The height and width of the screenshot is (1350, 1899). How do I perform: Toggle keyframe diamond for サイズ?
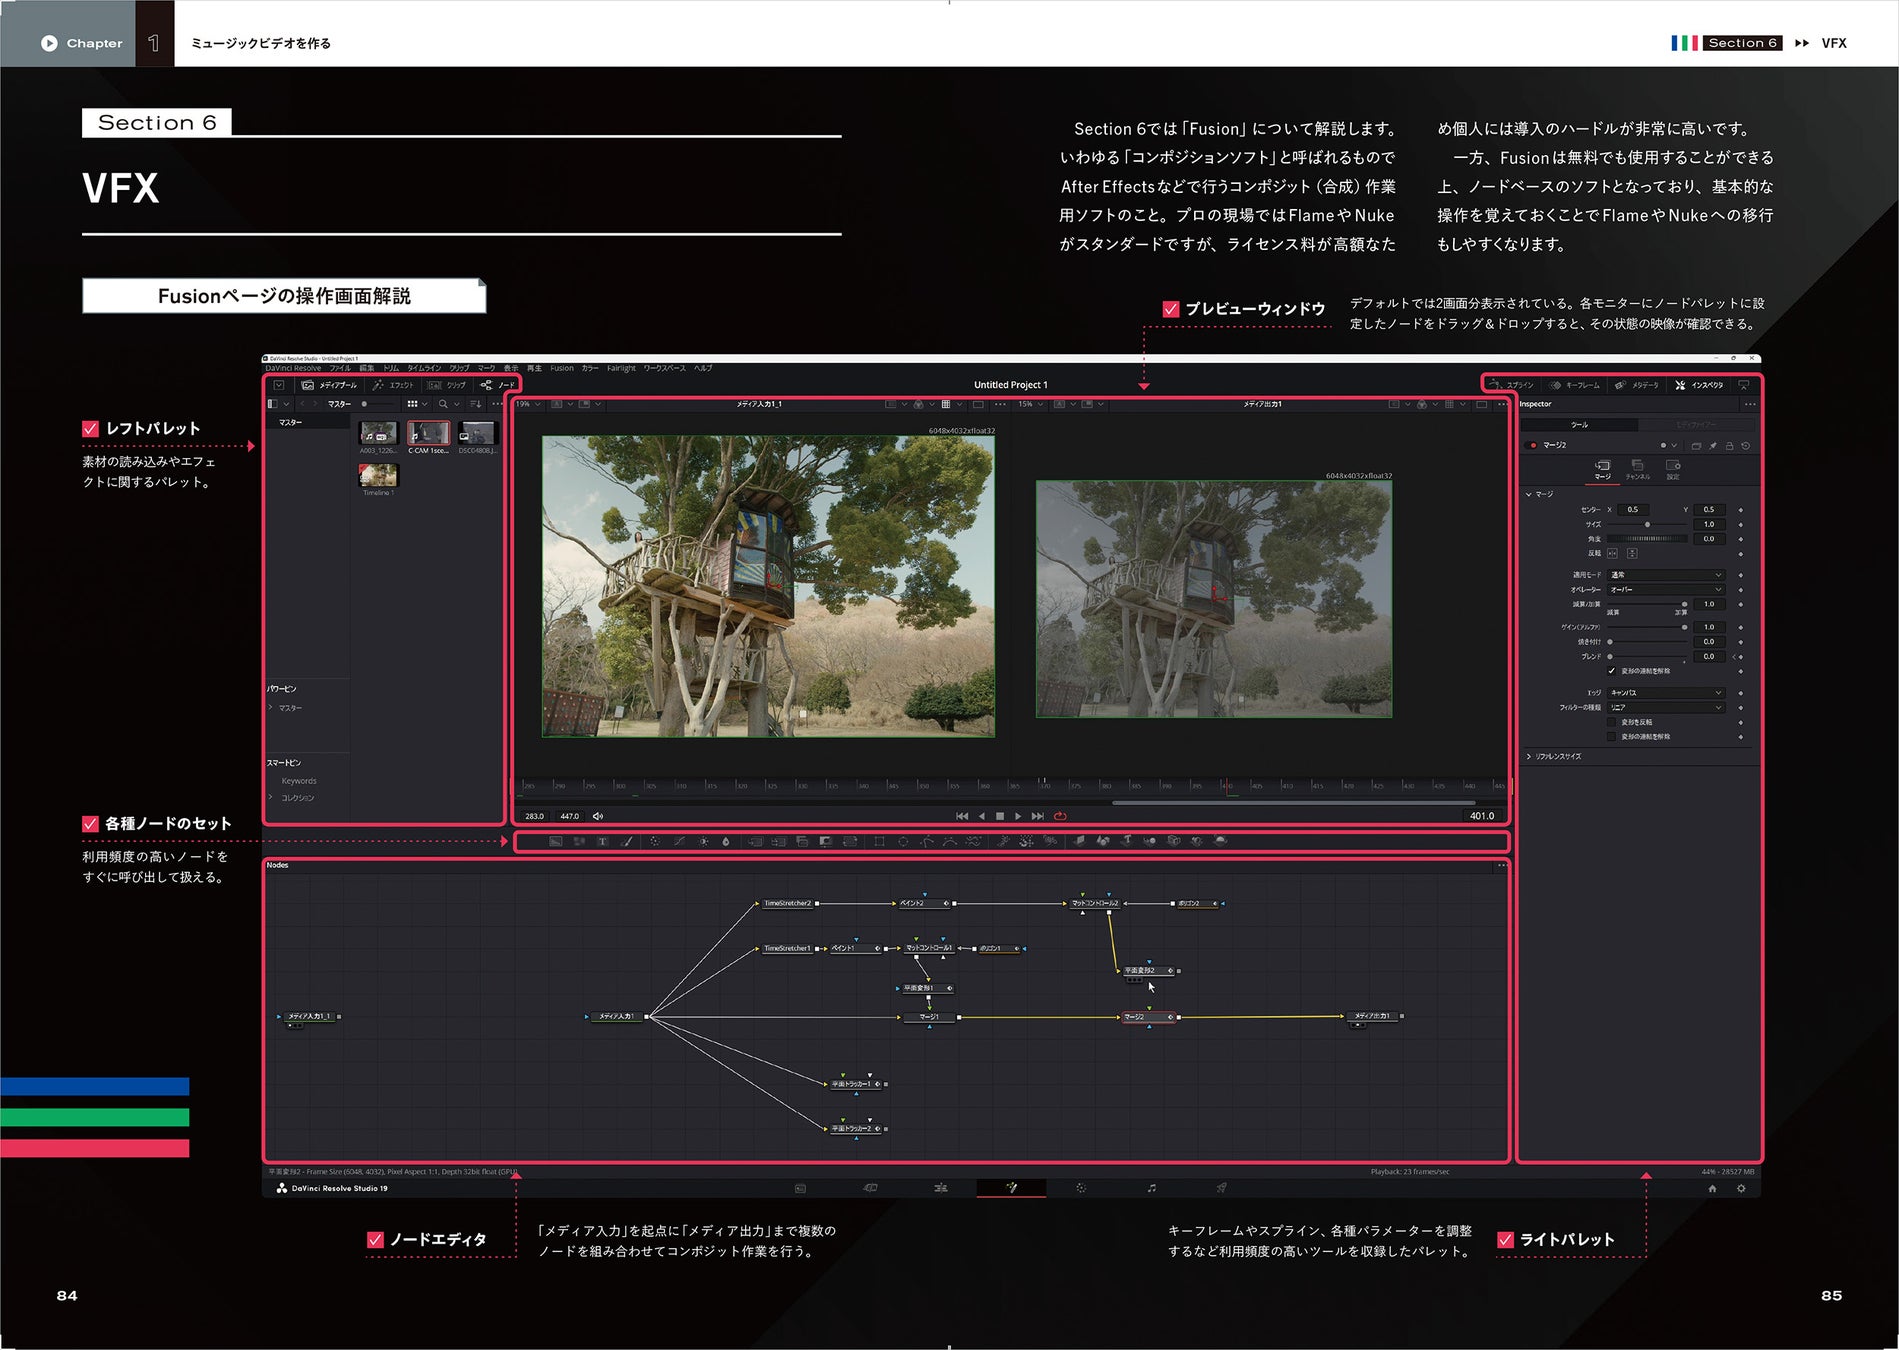[1740, 524]
